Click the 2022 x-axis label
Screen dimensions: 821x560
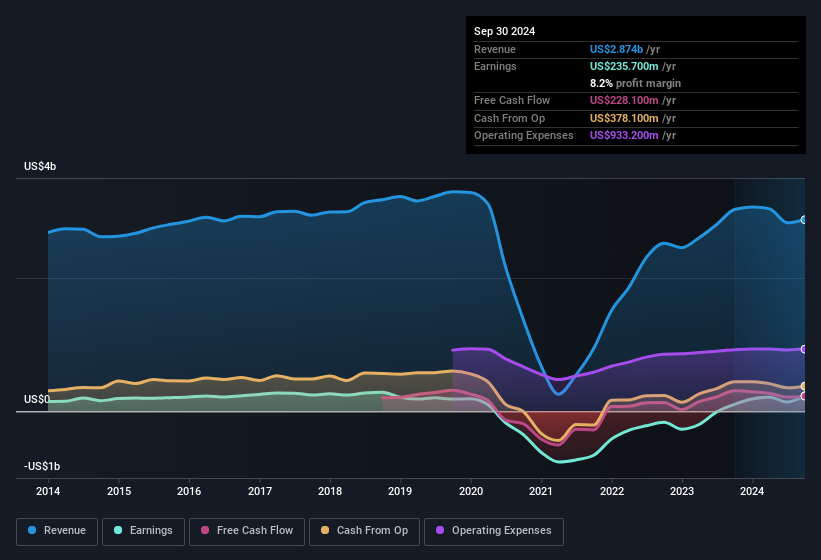612,491
